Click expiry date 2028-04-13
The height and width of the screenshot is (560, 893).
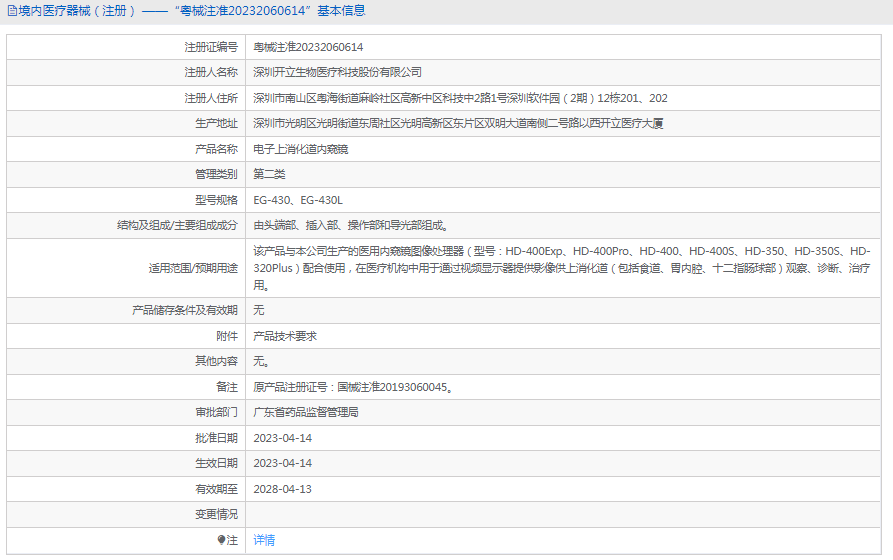click(282, 489)
